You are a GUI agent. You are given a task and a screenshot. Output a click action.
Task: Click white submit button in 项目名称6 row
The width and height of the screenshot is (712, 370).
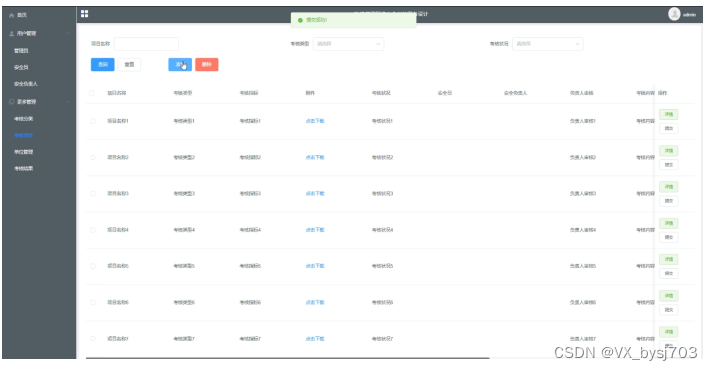coord(669,310)
